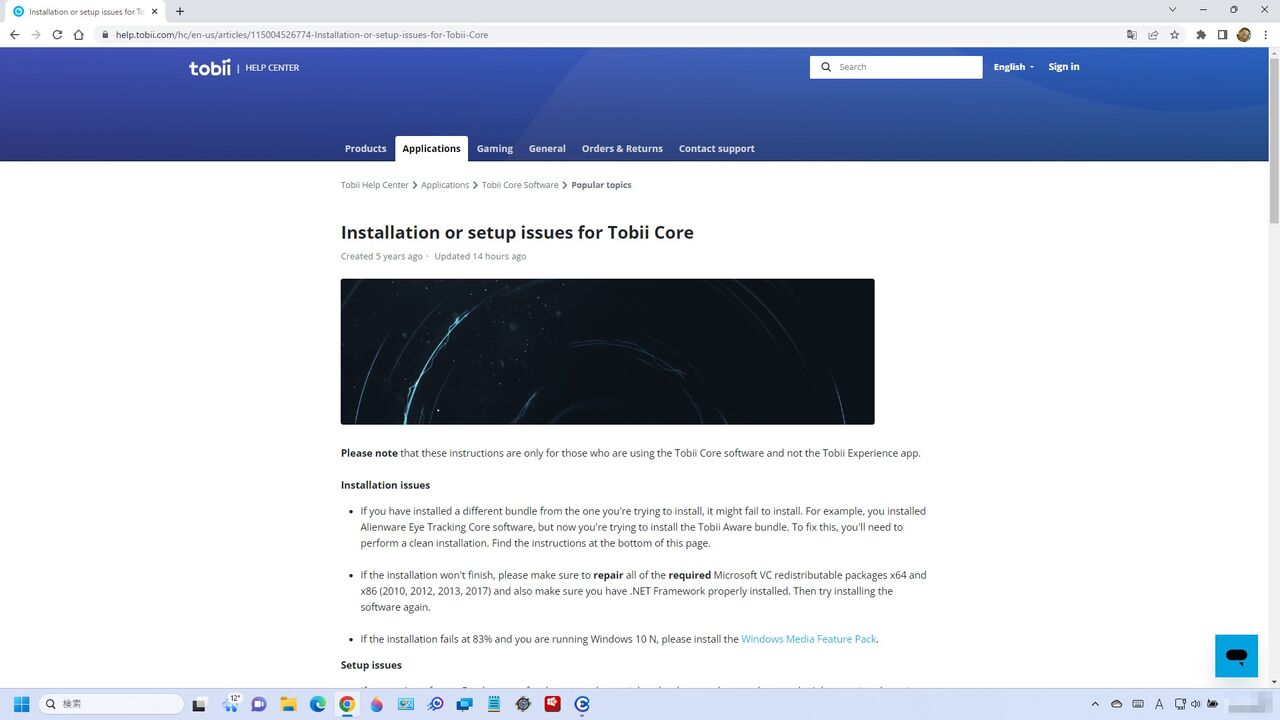Open the tab search chevron dropdown
1280x720 pixels.
click(x=1173, y=10)
